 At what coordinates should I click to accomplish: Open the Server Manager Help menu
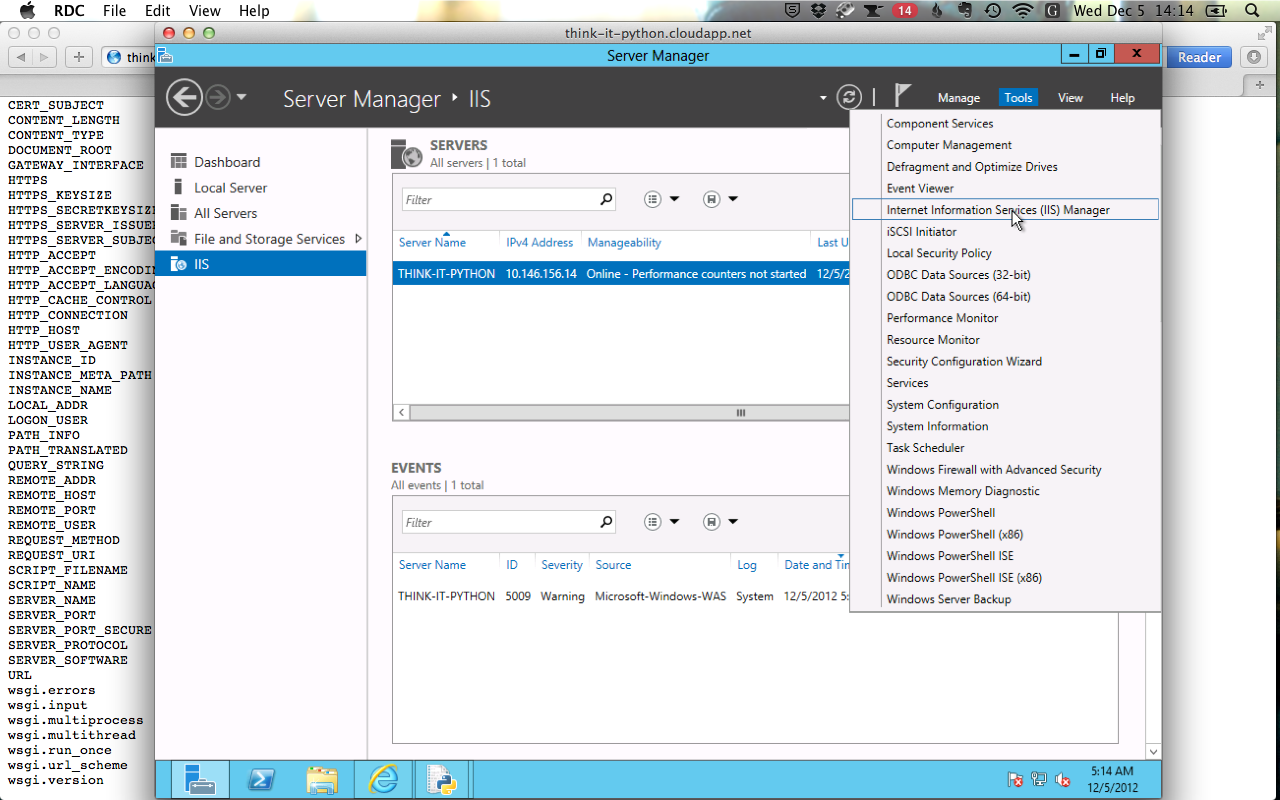[x=1122, y=98]
